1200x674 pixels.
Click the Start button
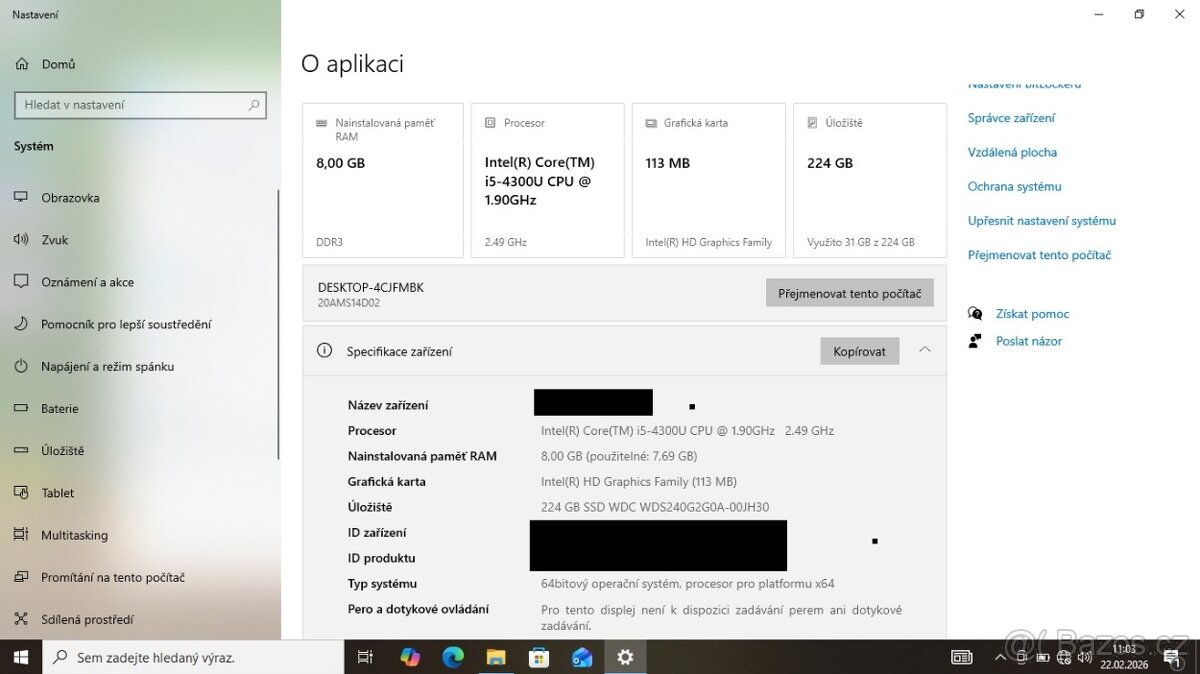point(19,657)
